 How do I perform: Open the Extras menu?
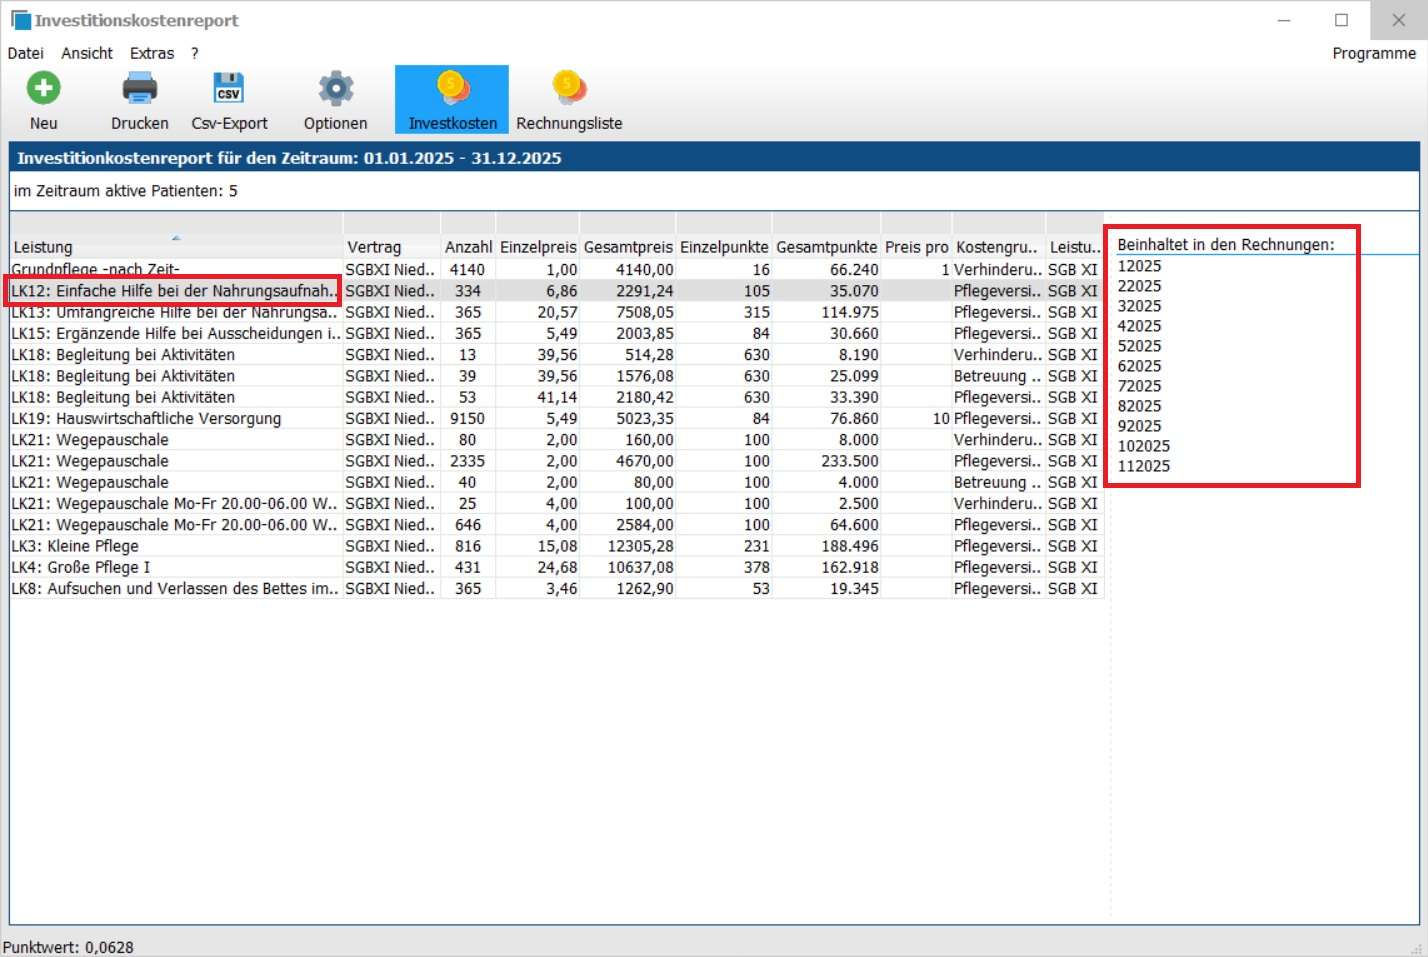click(x=152, y=53)
